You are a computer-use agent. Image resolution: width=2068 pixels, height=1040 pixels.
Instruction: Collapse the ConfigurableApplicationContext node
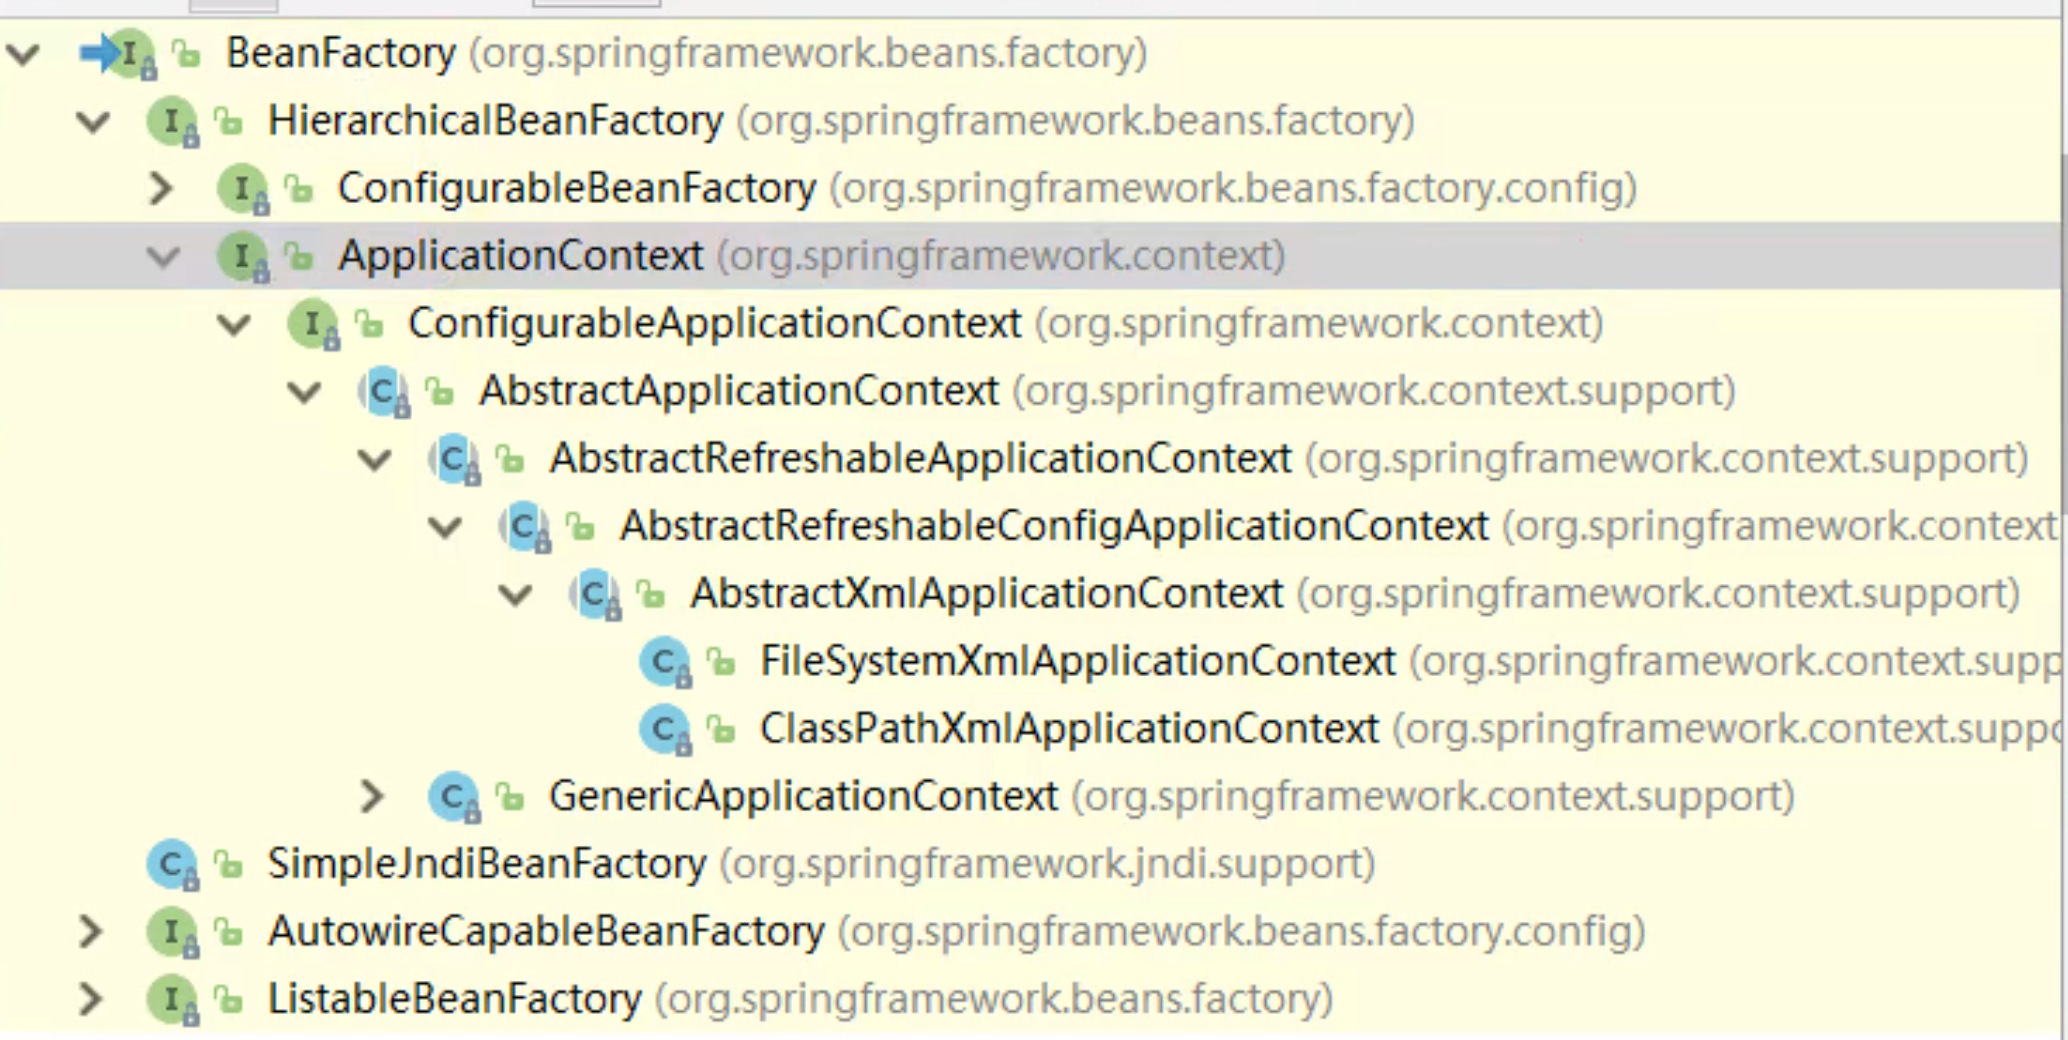[x=234, y=324]
